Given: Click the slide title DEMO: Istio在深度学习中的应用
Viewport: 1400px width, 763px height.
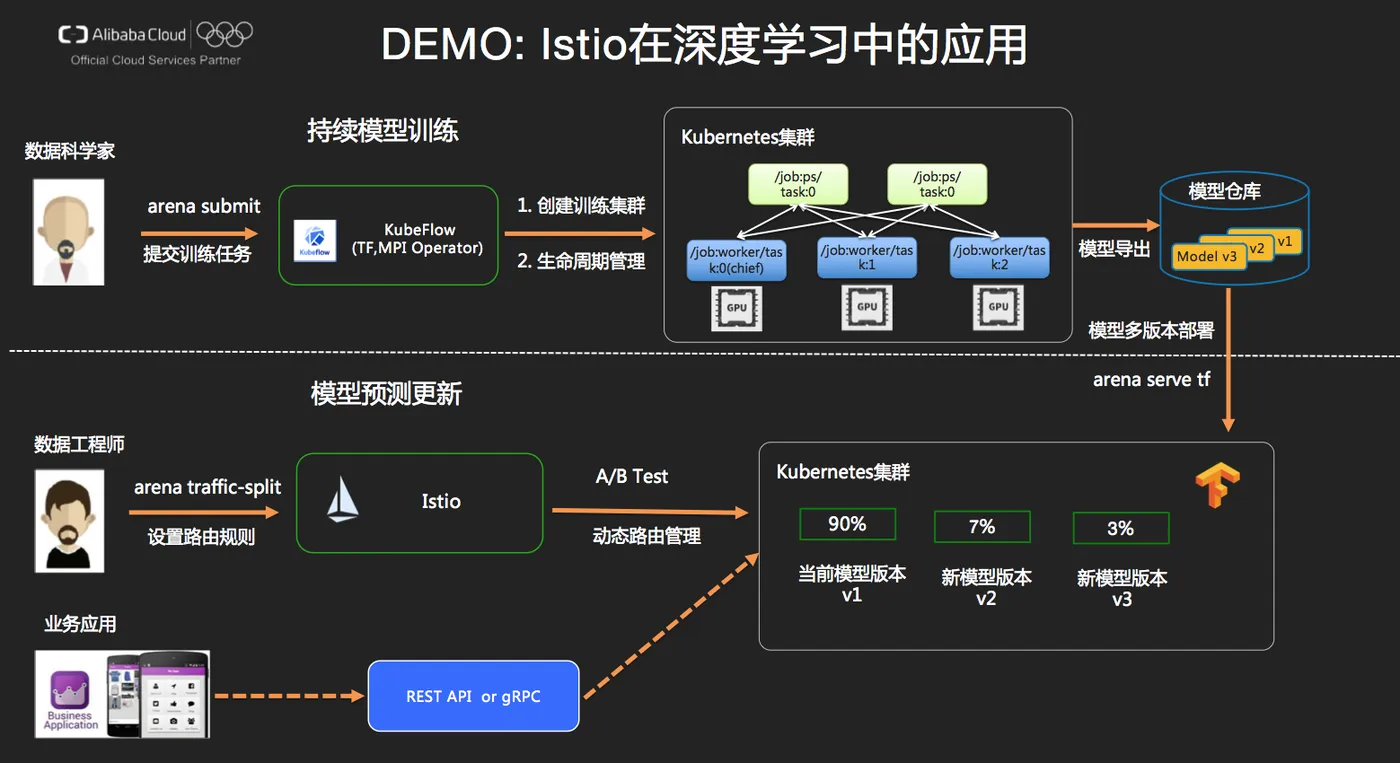Looking at the screenshot, I should tap(704, 46).
